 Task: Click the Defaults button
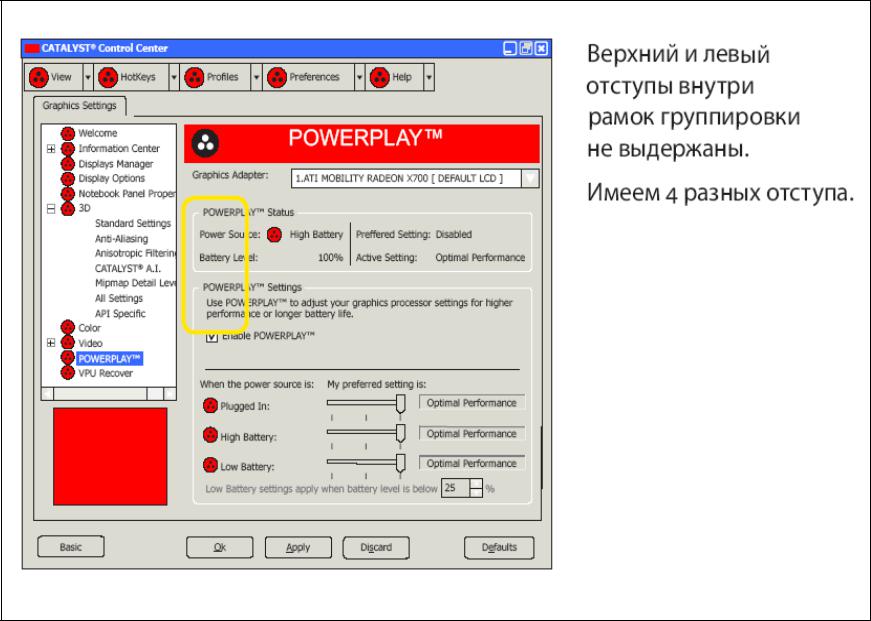499,547
